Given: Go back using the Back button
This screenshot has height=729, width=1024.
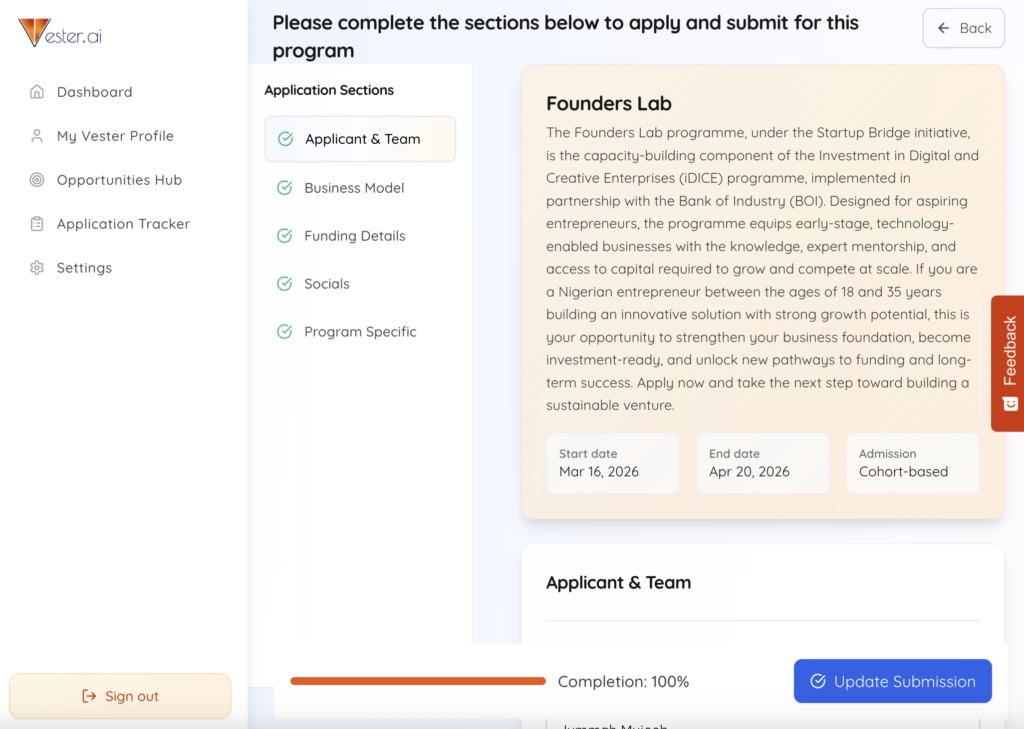Looking at the screenshot, I should point(963,28).
